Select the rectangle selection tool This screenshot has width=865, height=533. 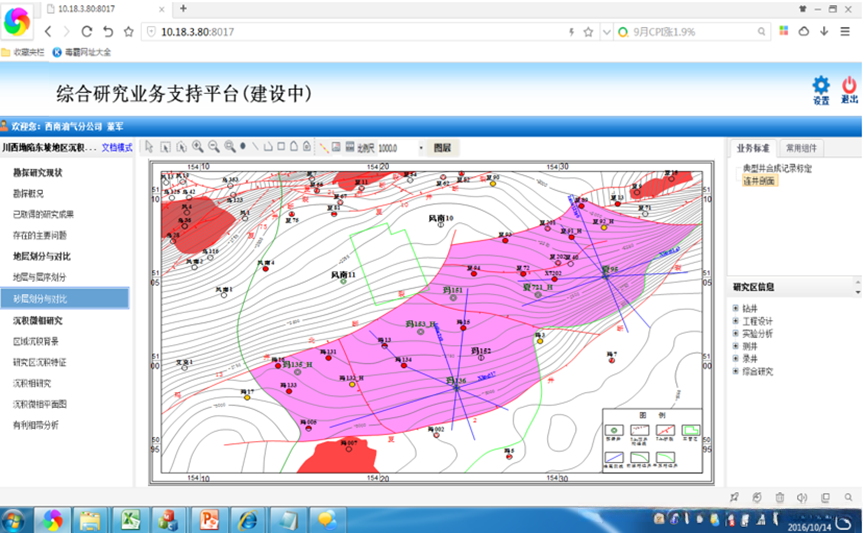click(x=165, y=147)
